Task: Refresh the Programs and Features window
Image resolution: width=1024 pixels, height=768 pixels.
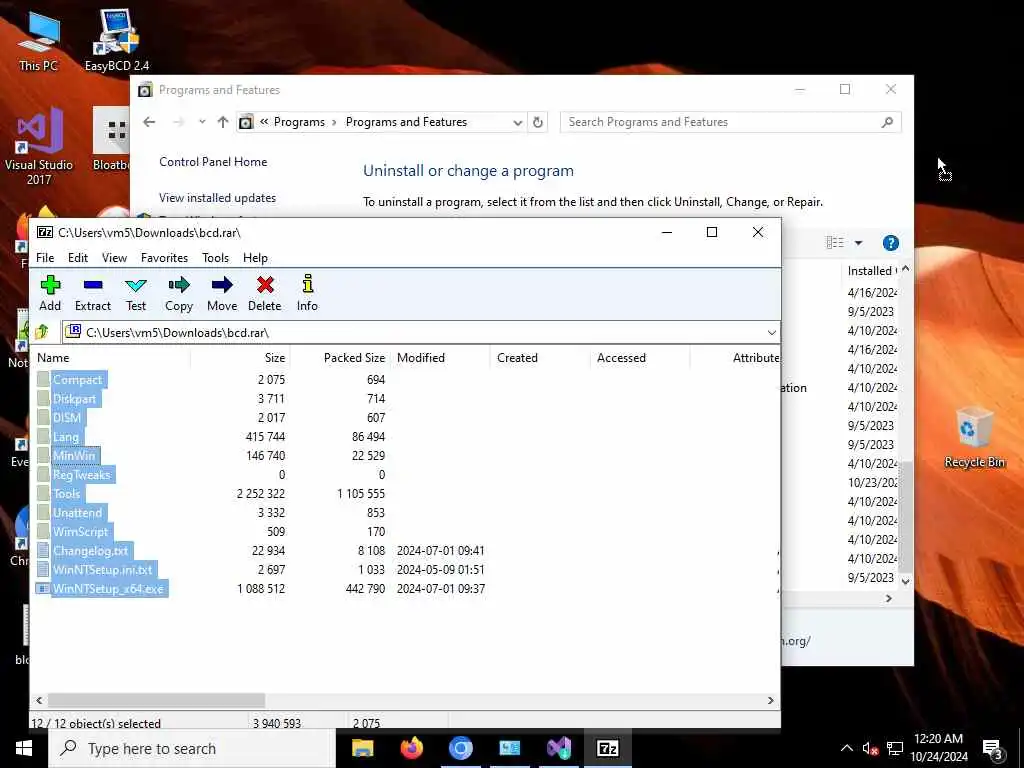Action: pos(537,122)
